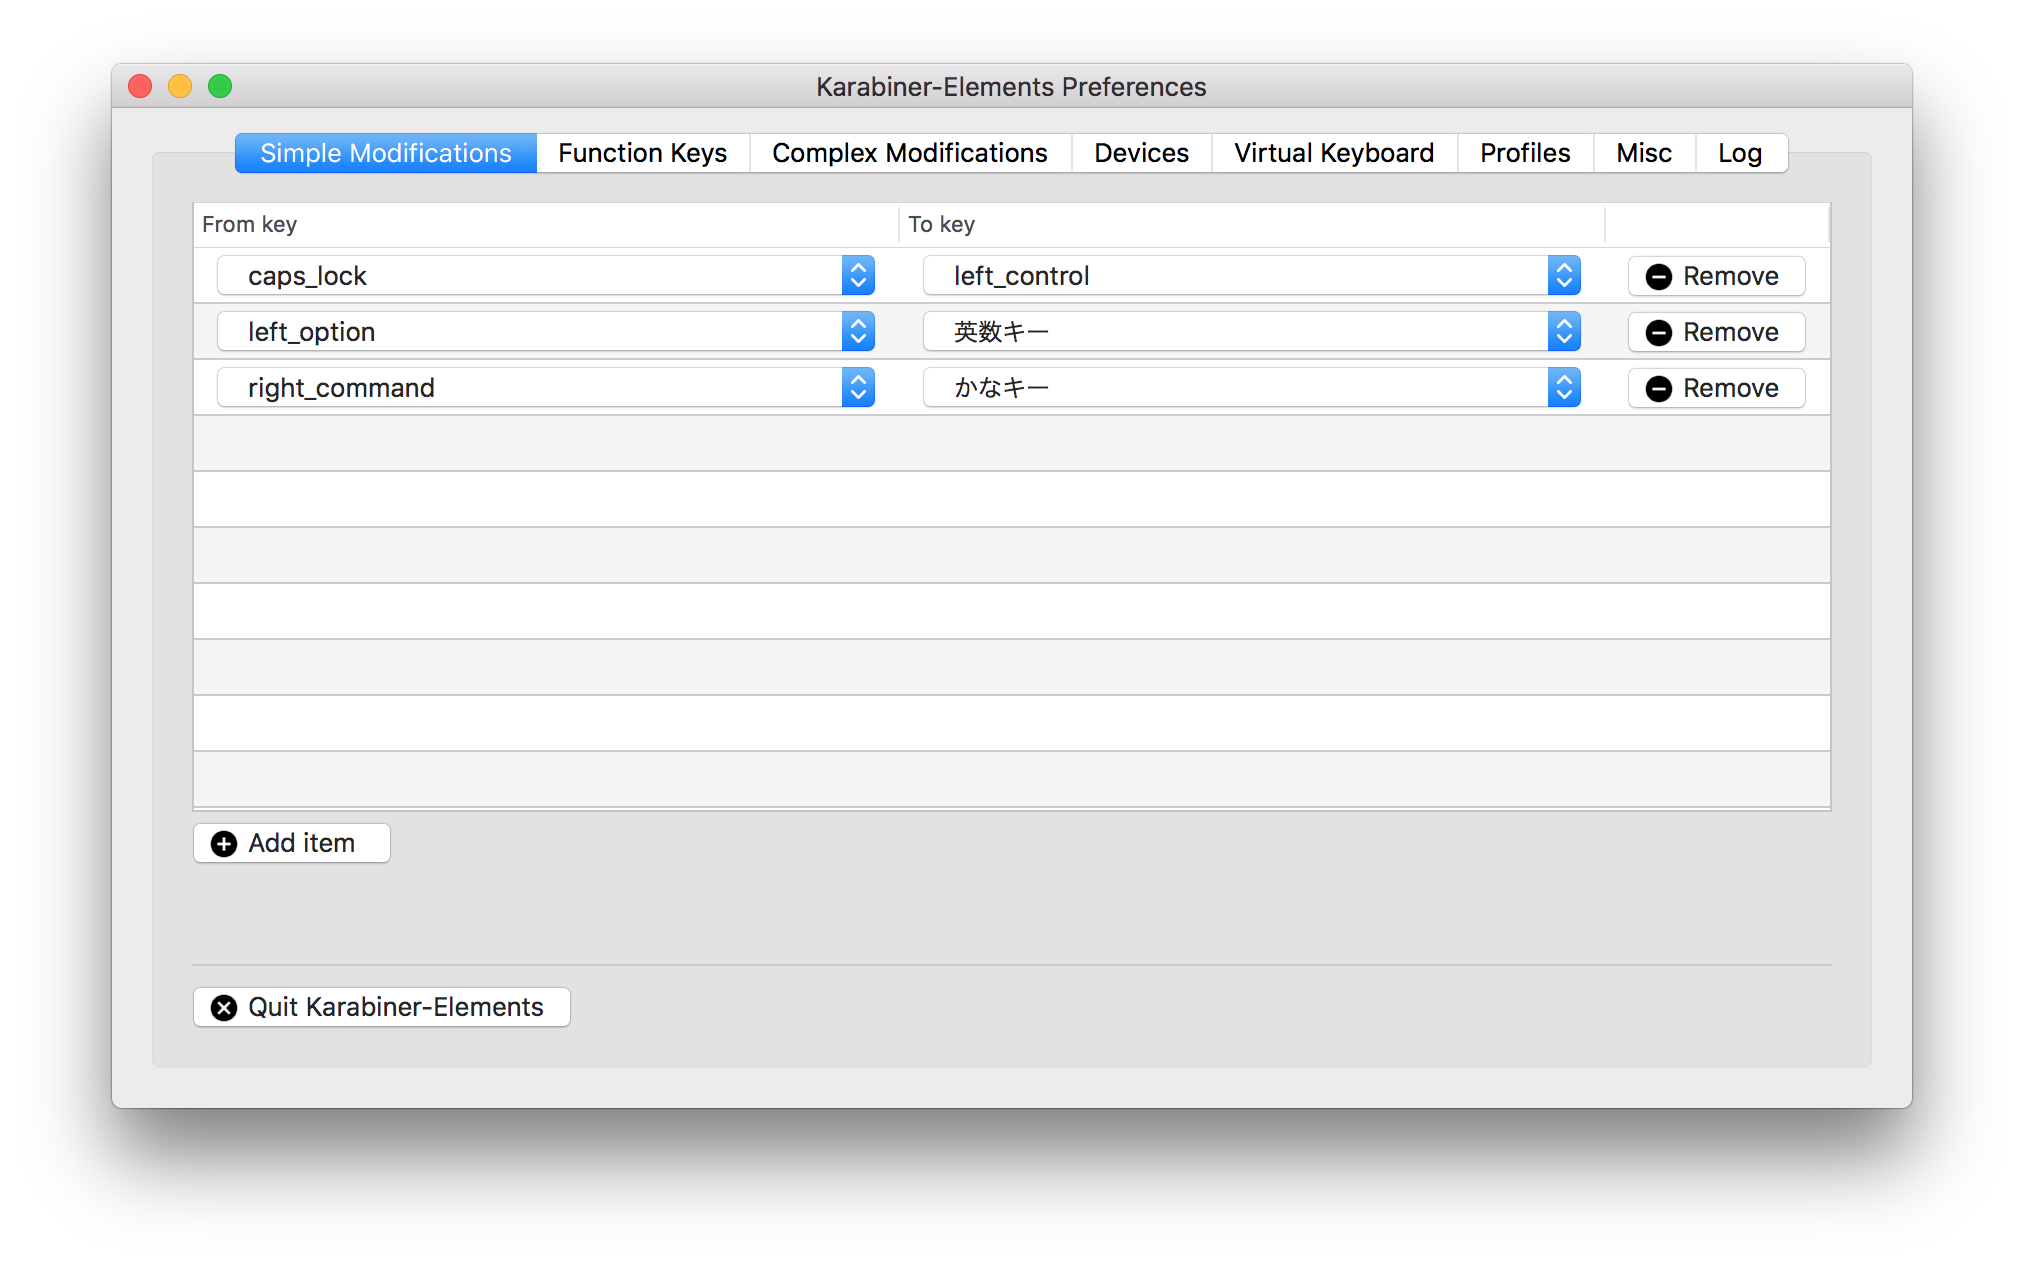Switch to the Simple Modifications tab
Image resolution: width=2024 pixels, height=1268 pixels.
386,153
